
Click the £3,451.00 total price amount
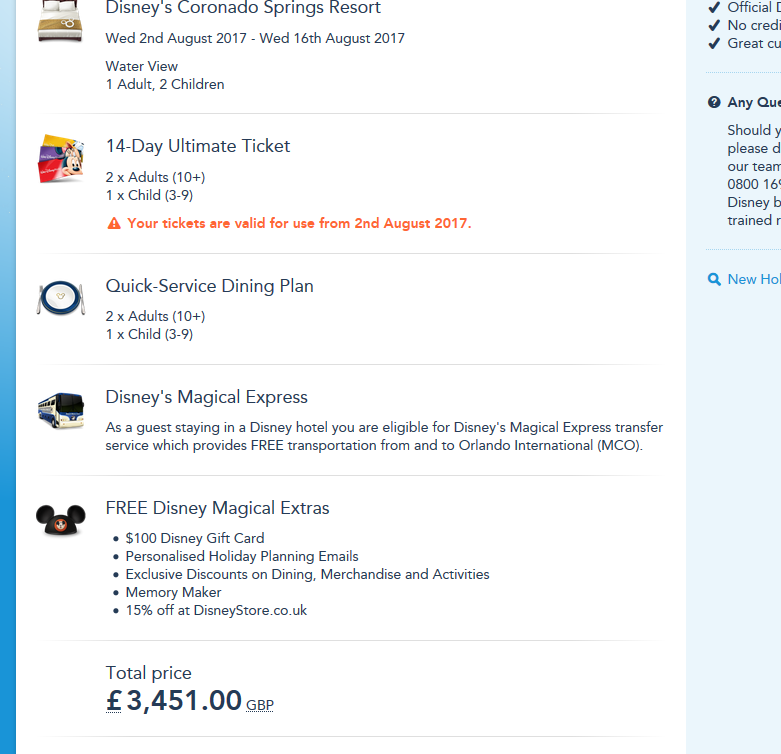[x=175, y=701]
